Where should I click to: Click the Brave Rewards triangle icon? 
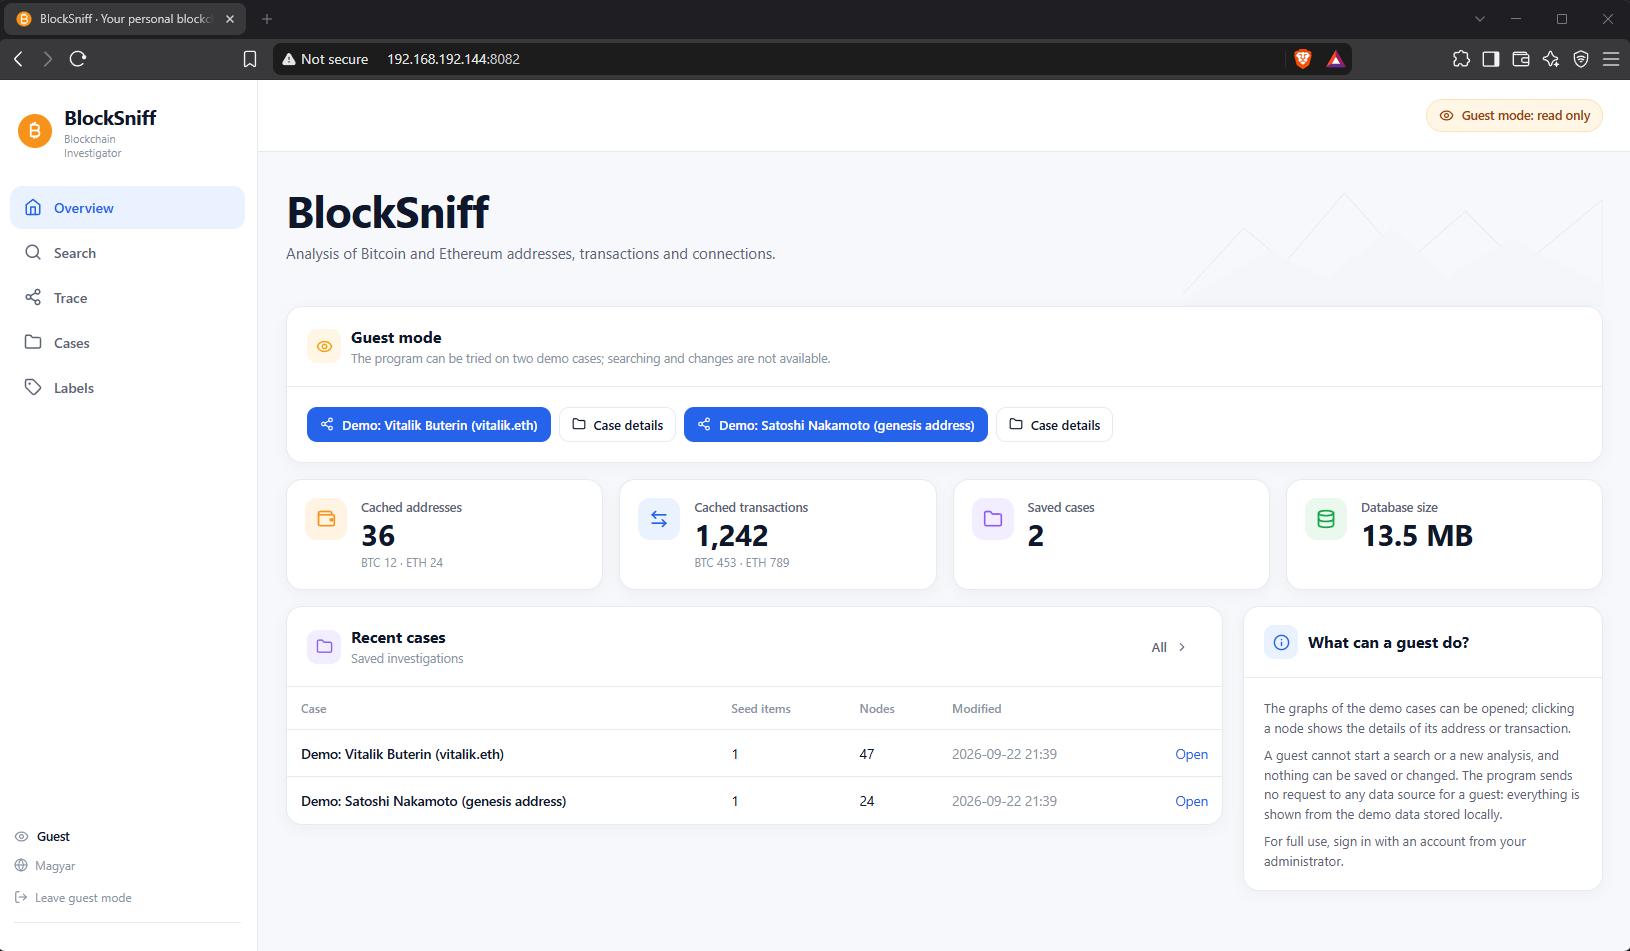(1336, 59)
